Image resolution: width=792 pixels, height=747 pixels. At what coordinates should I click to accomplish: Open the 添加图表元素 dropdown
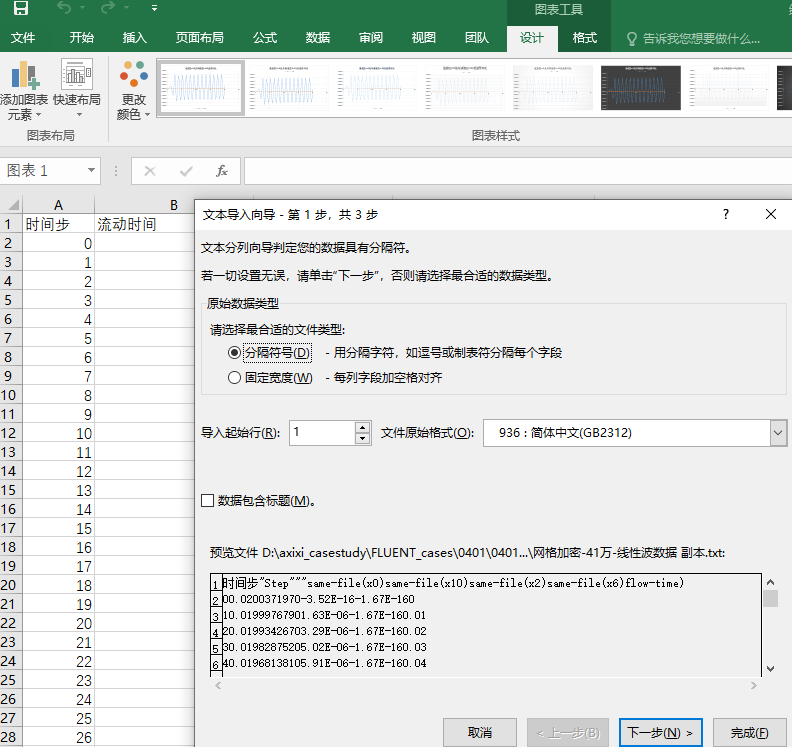coord(24,90)
